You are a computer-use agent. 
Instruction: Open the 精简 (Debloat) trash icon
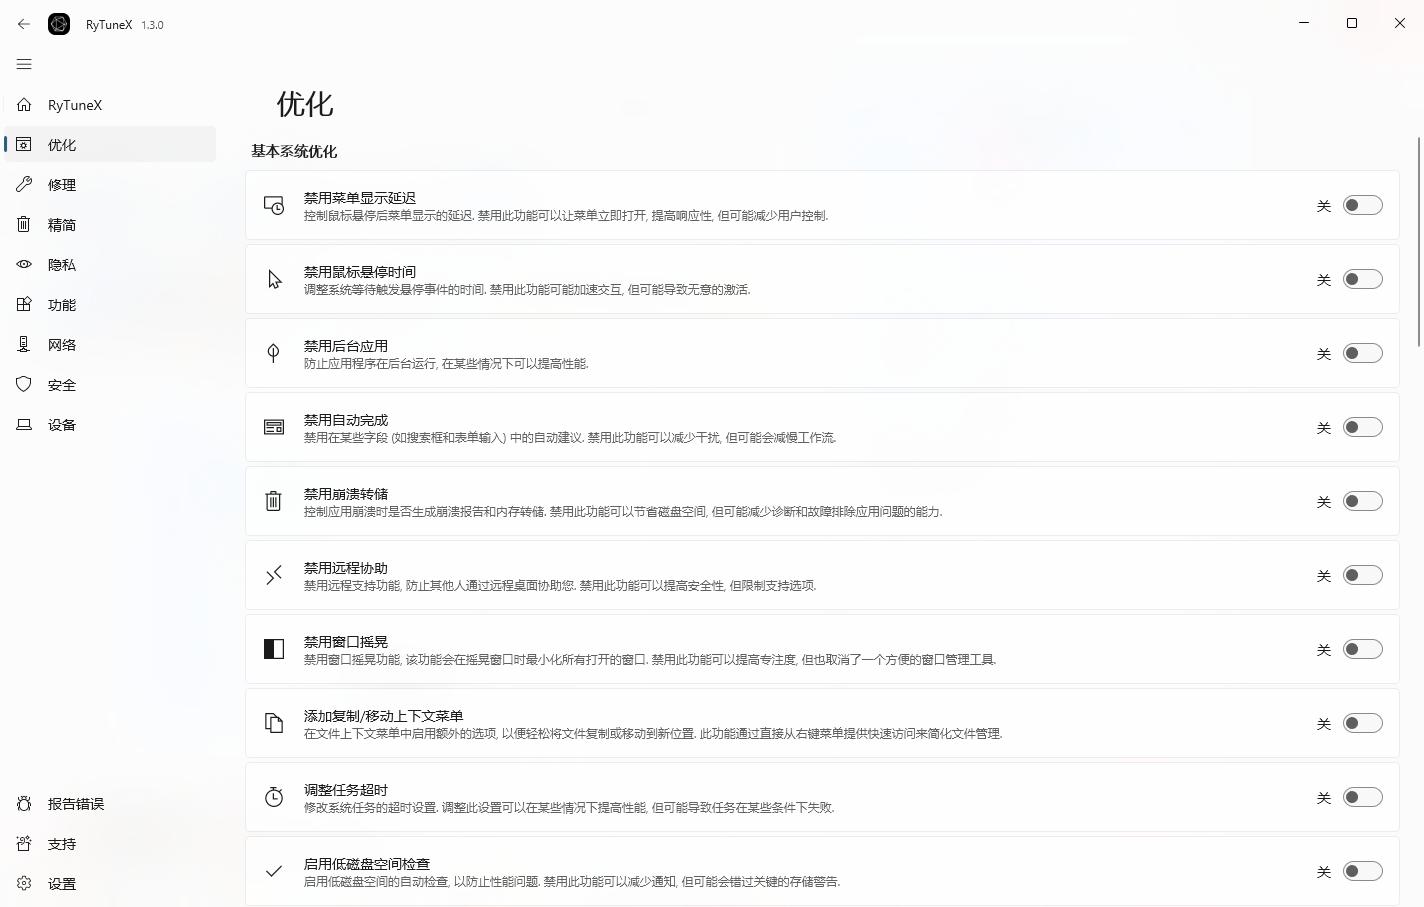tap(23, 224)
